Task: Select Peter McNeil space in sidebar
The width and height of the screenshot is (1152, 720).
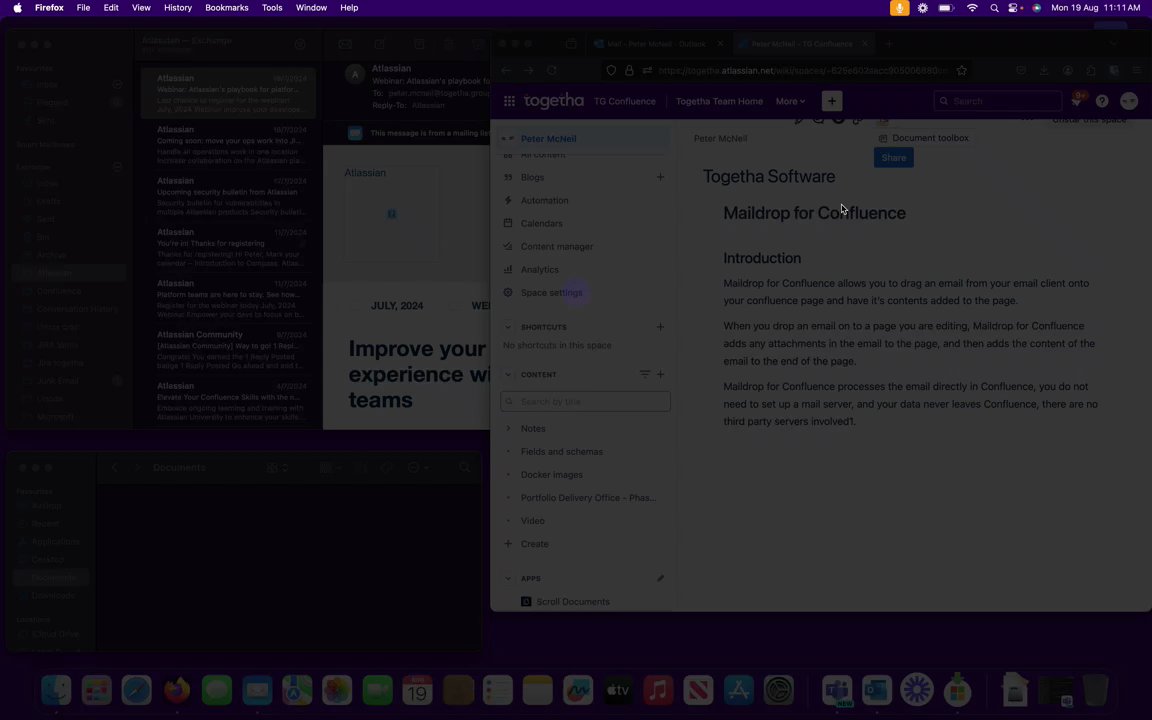Action: tap(584, 139)
